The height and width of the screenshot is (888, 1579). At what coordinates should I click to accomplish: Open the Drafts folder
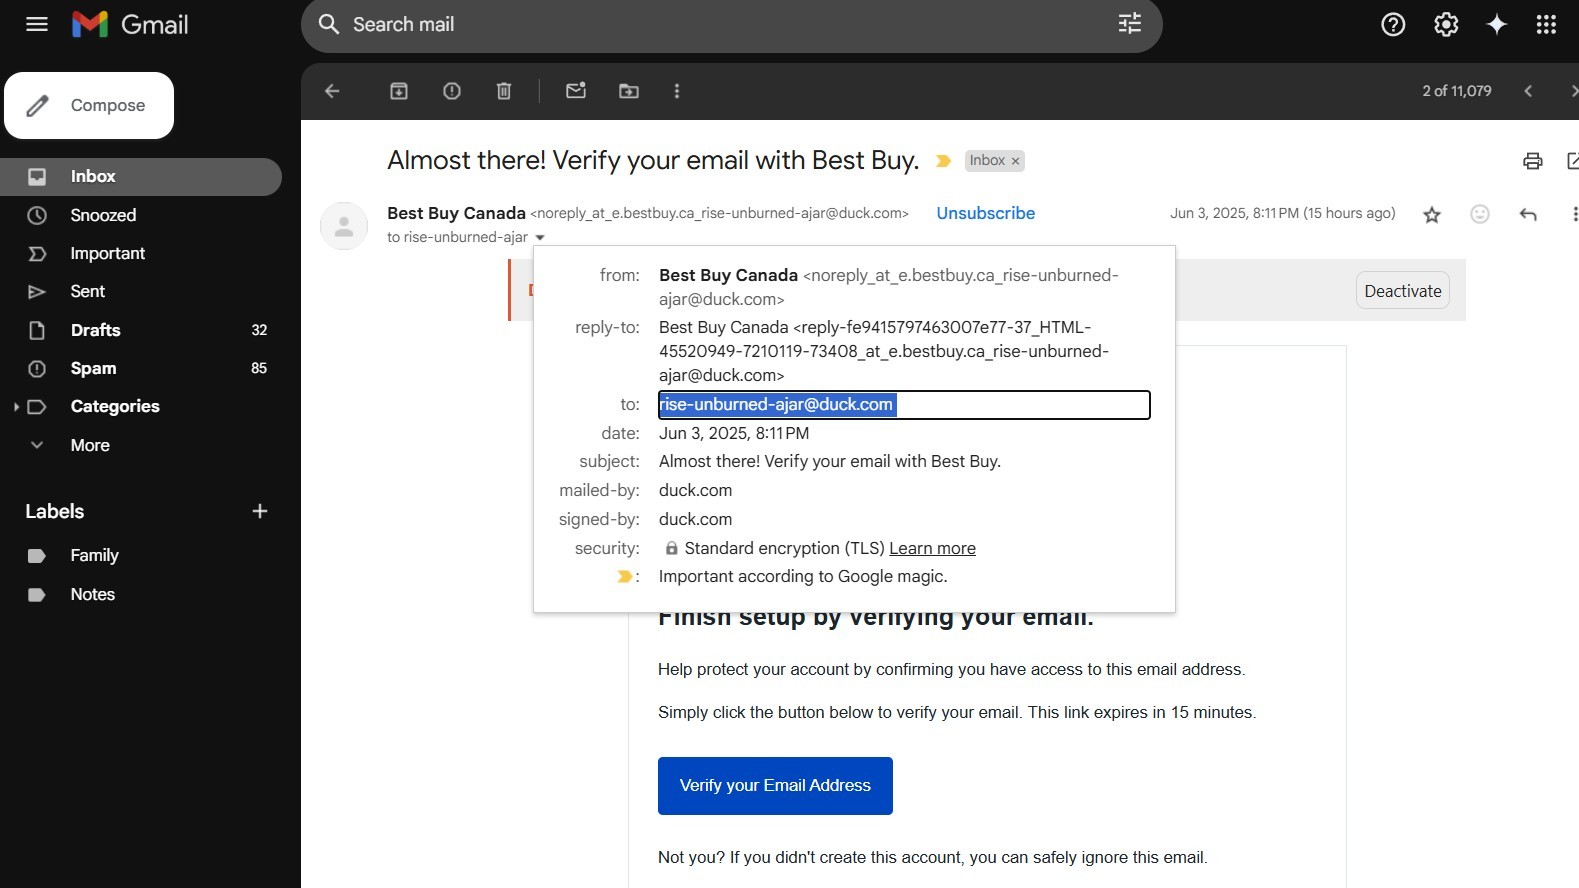pos(95,330)
